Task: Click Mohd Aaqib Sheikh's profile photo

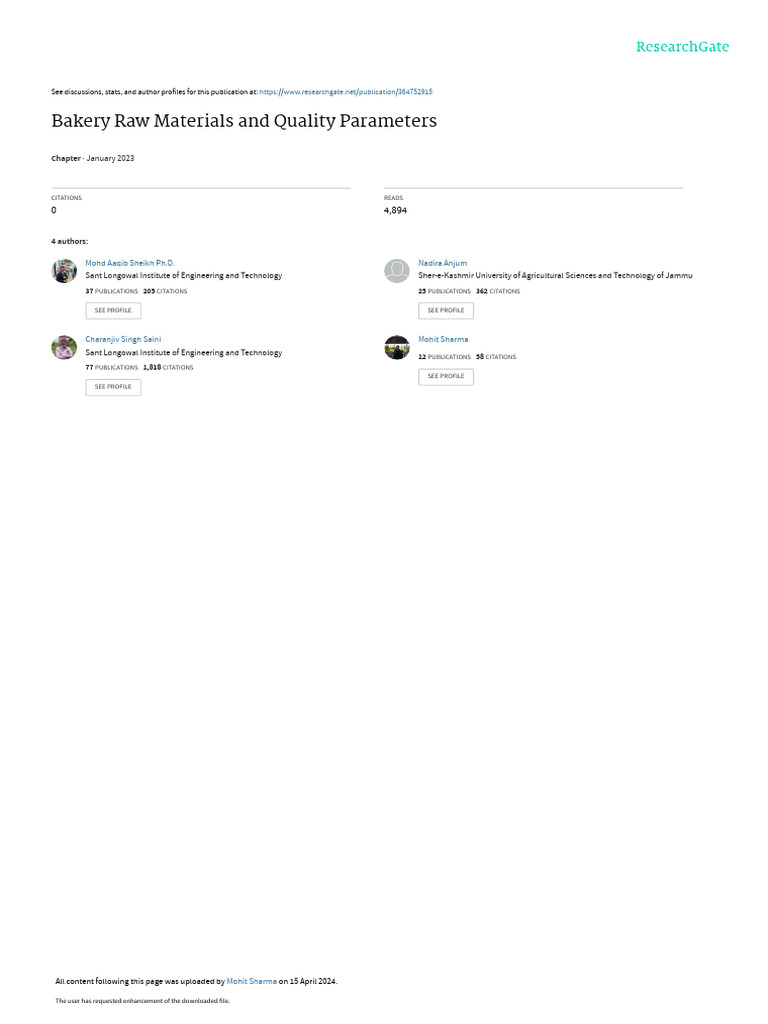Action: pos(64,270)
